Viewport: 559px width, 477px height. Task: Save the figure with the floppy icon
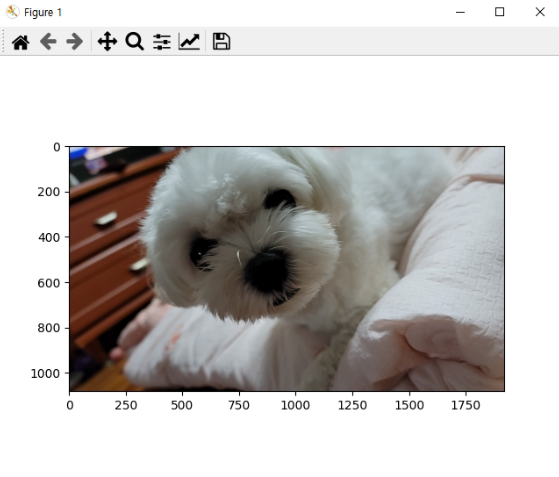pos(221,41)
